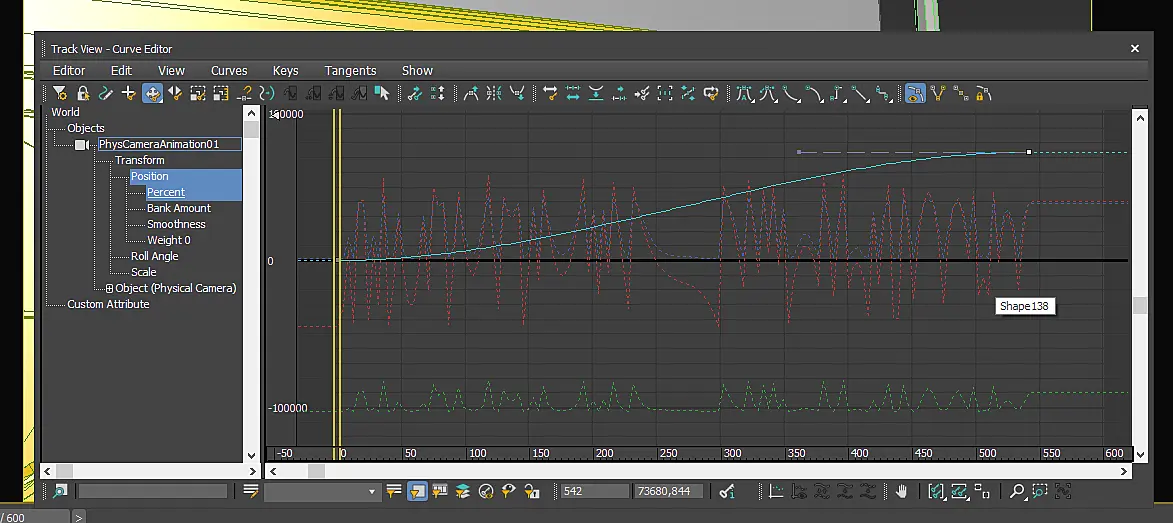Select the Smoothness track
1173x523 pixels.
coord(176,224)
